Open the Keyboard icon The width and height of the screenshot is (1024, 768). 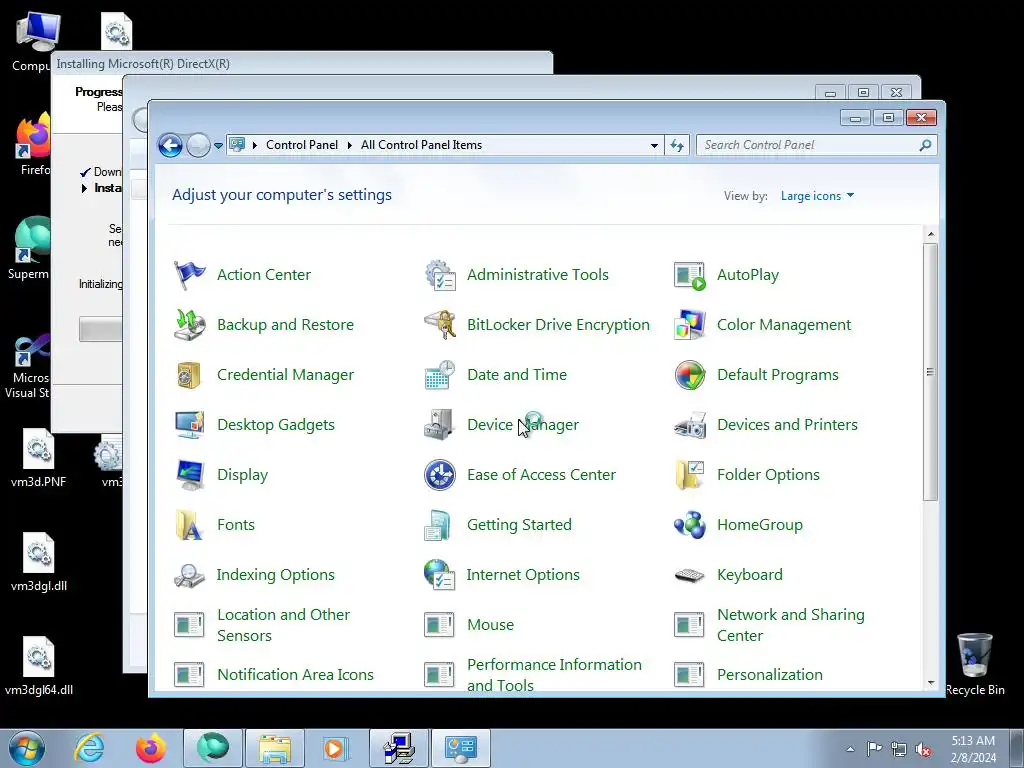click(x=690, y=575)
